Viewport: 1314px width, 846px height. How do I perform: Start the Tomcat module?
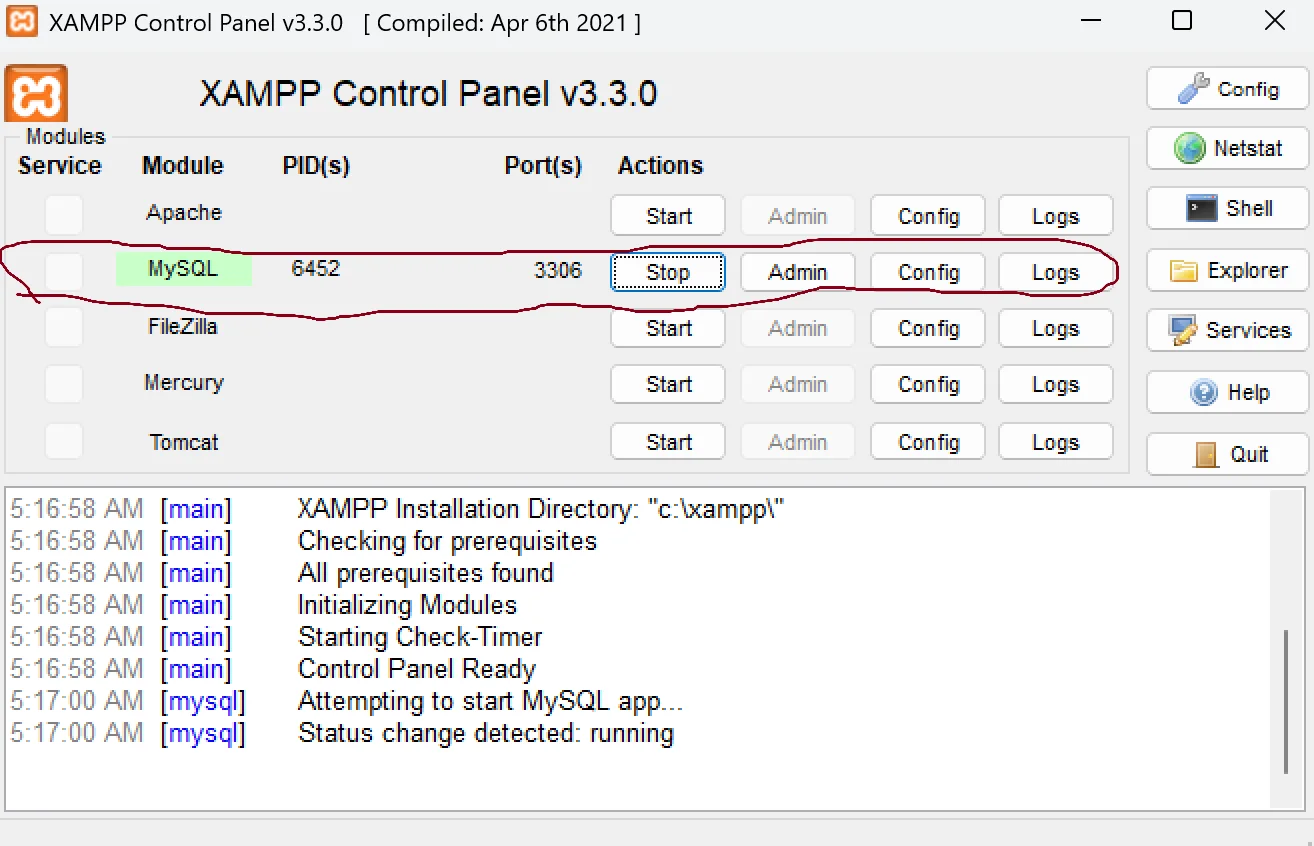[x=668, y=442]
